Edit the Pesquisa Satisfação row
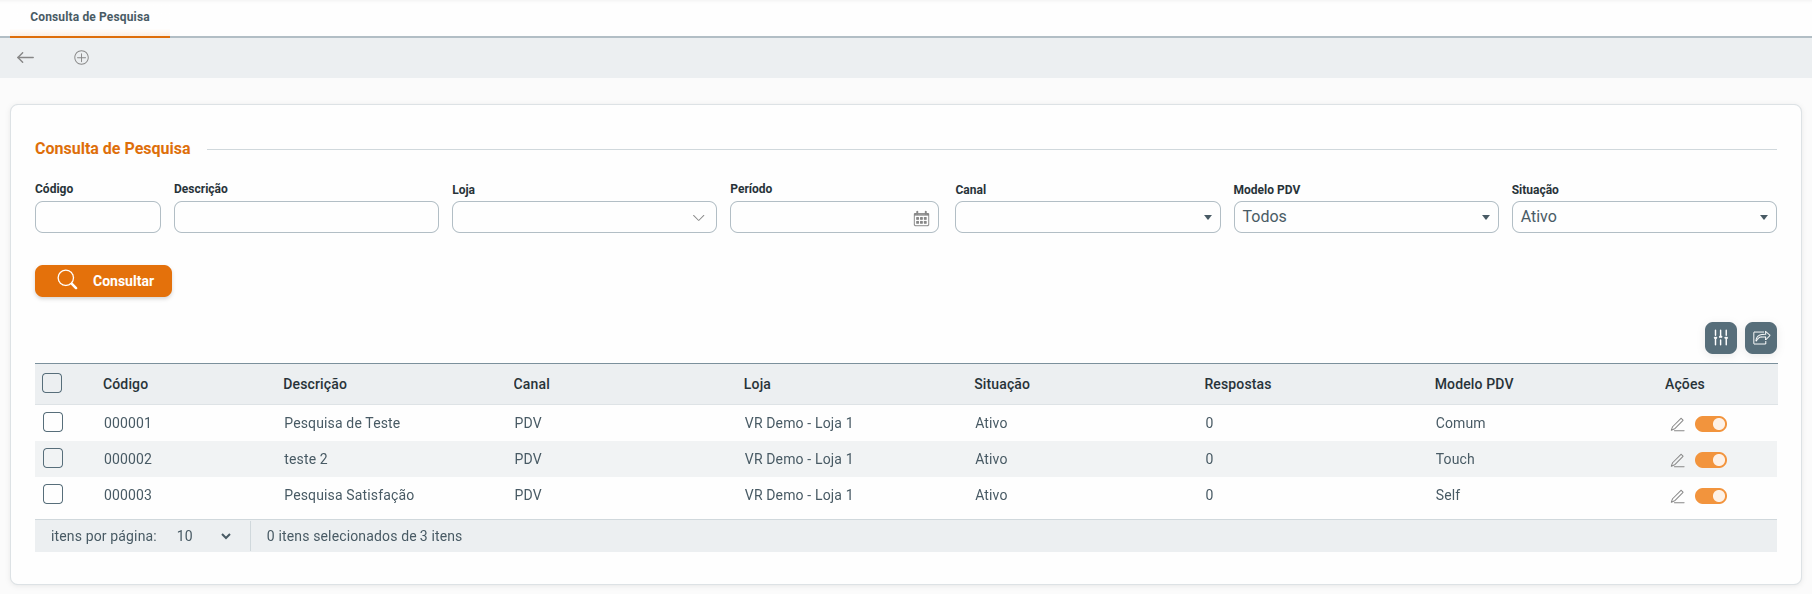The width and height of the screenshot is (1812, 594). tap(1677, 496)
